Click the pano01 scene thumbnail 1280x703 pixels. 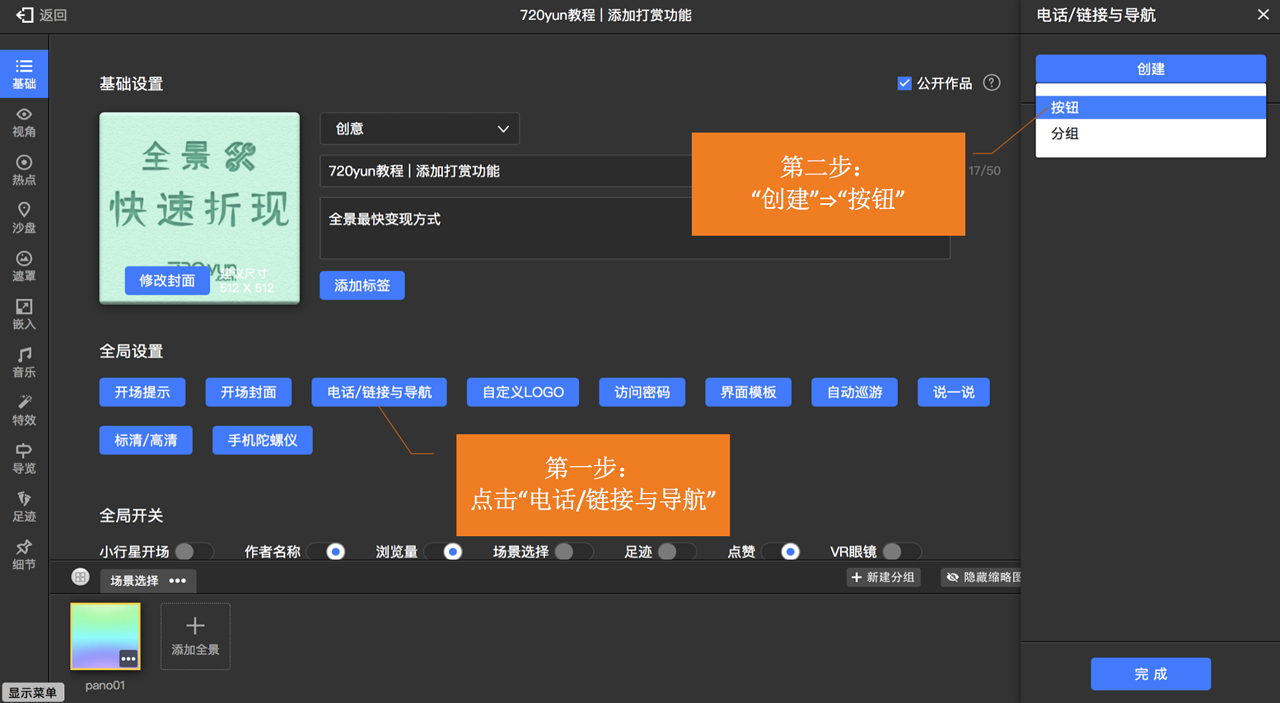tap(105, 636)
